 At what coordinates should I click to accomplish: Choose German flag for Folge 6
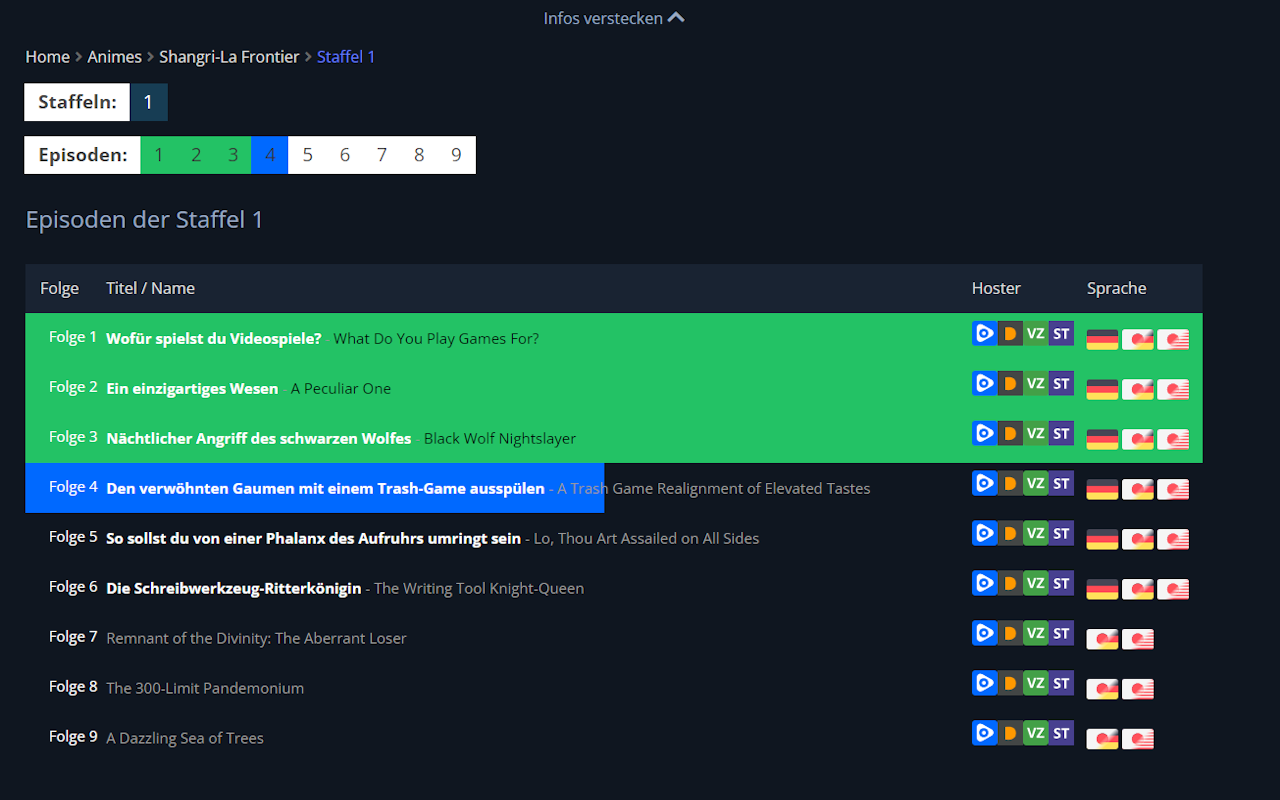pyautogui.click(x=1101, y=588)
